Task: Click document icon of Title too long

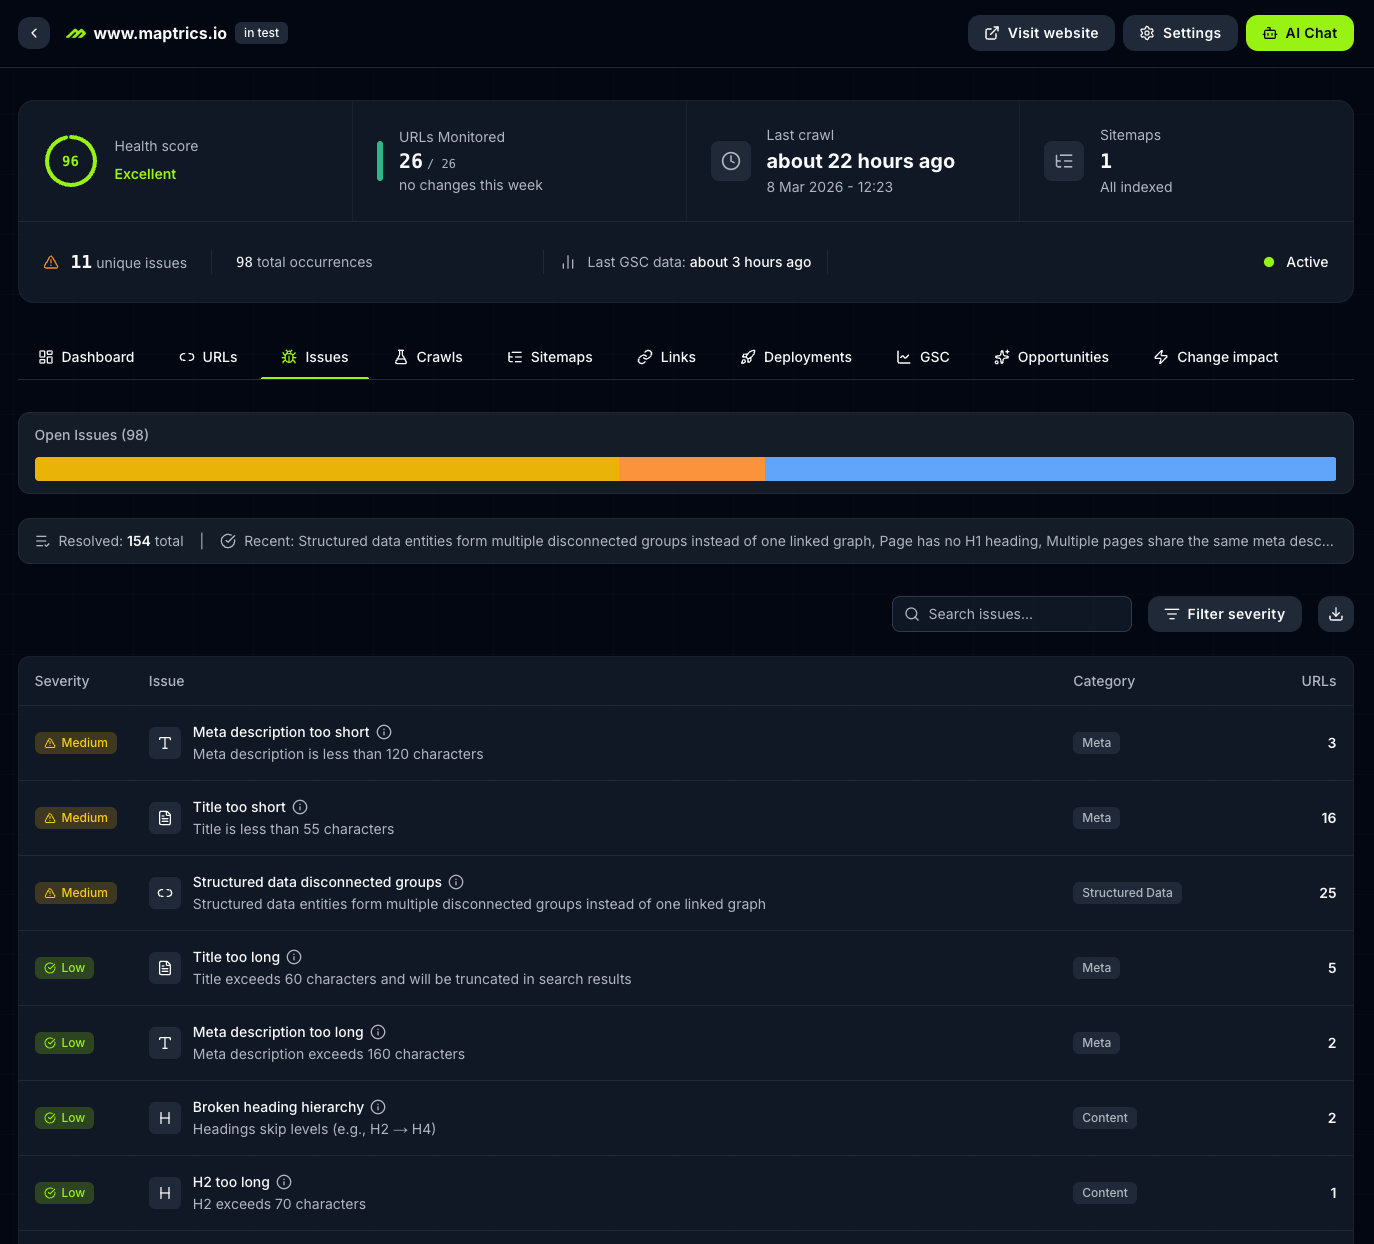Action: tap(165, 968)
